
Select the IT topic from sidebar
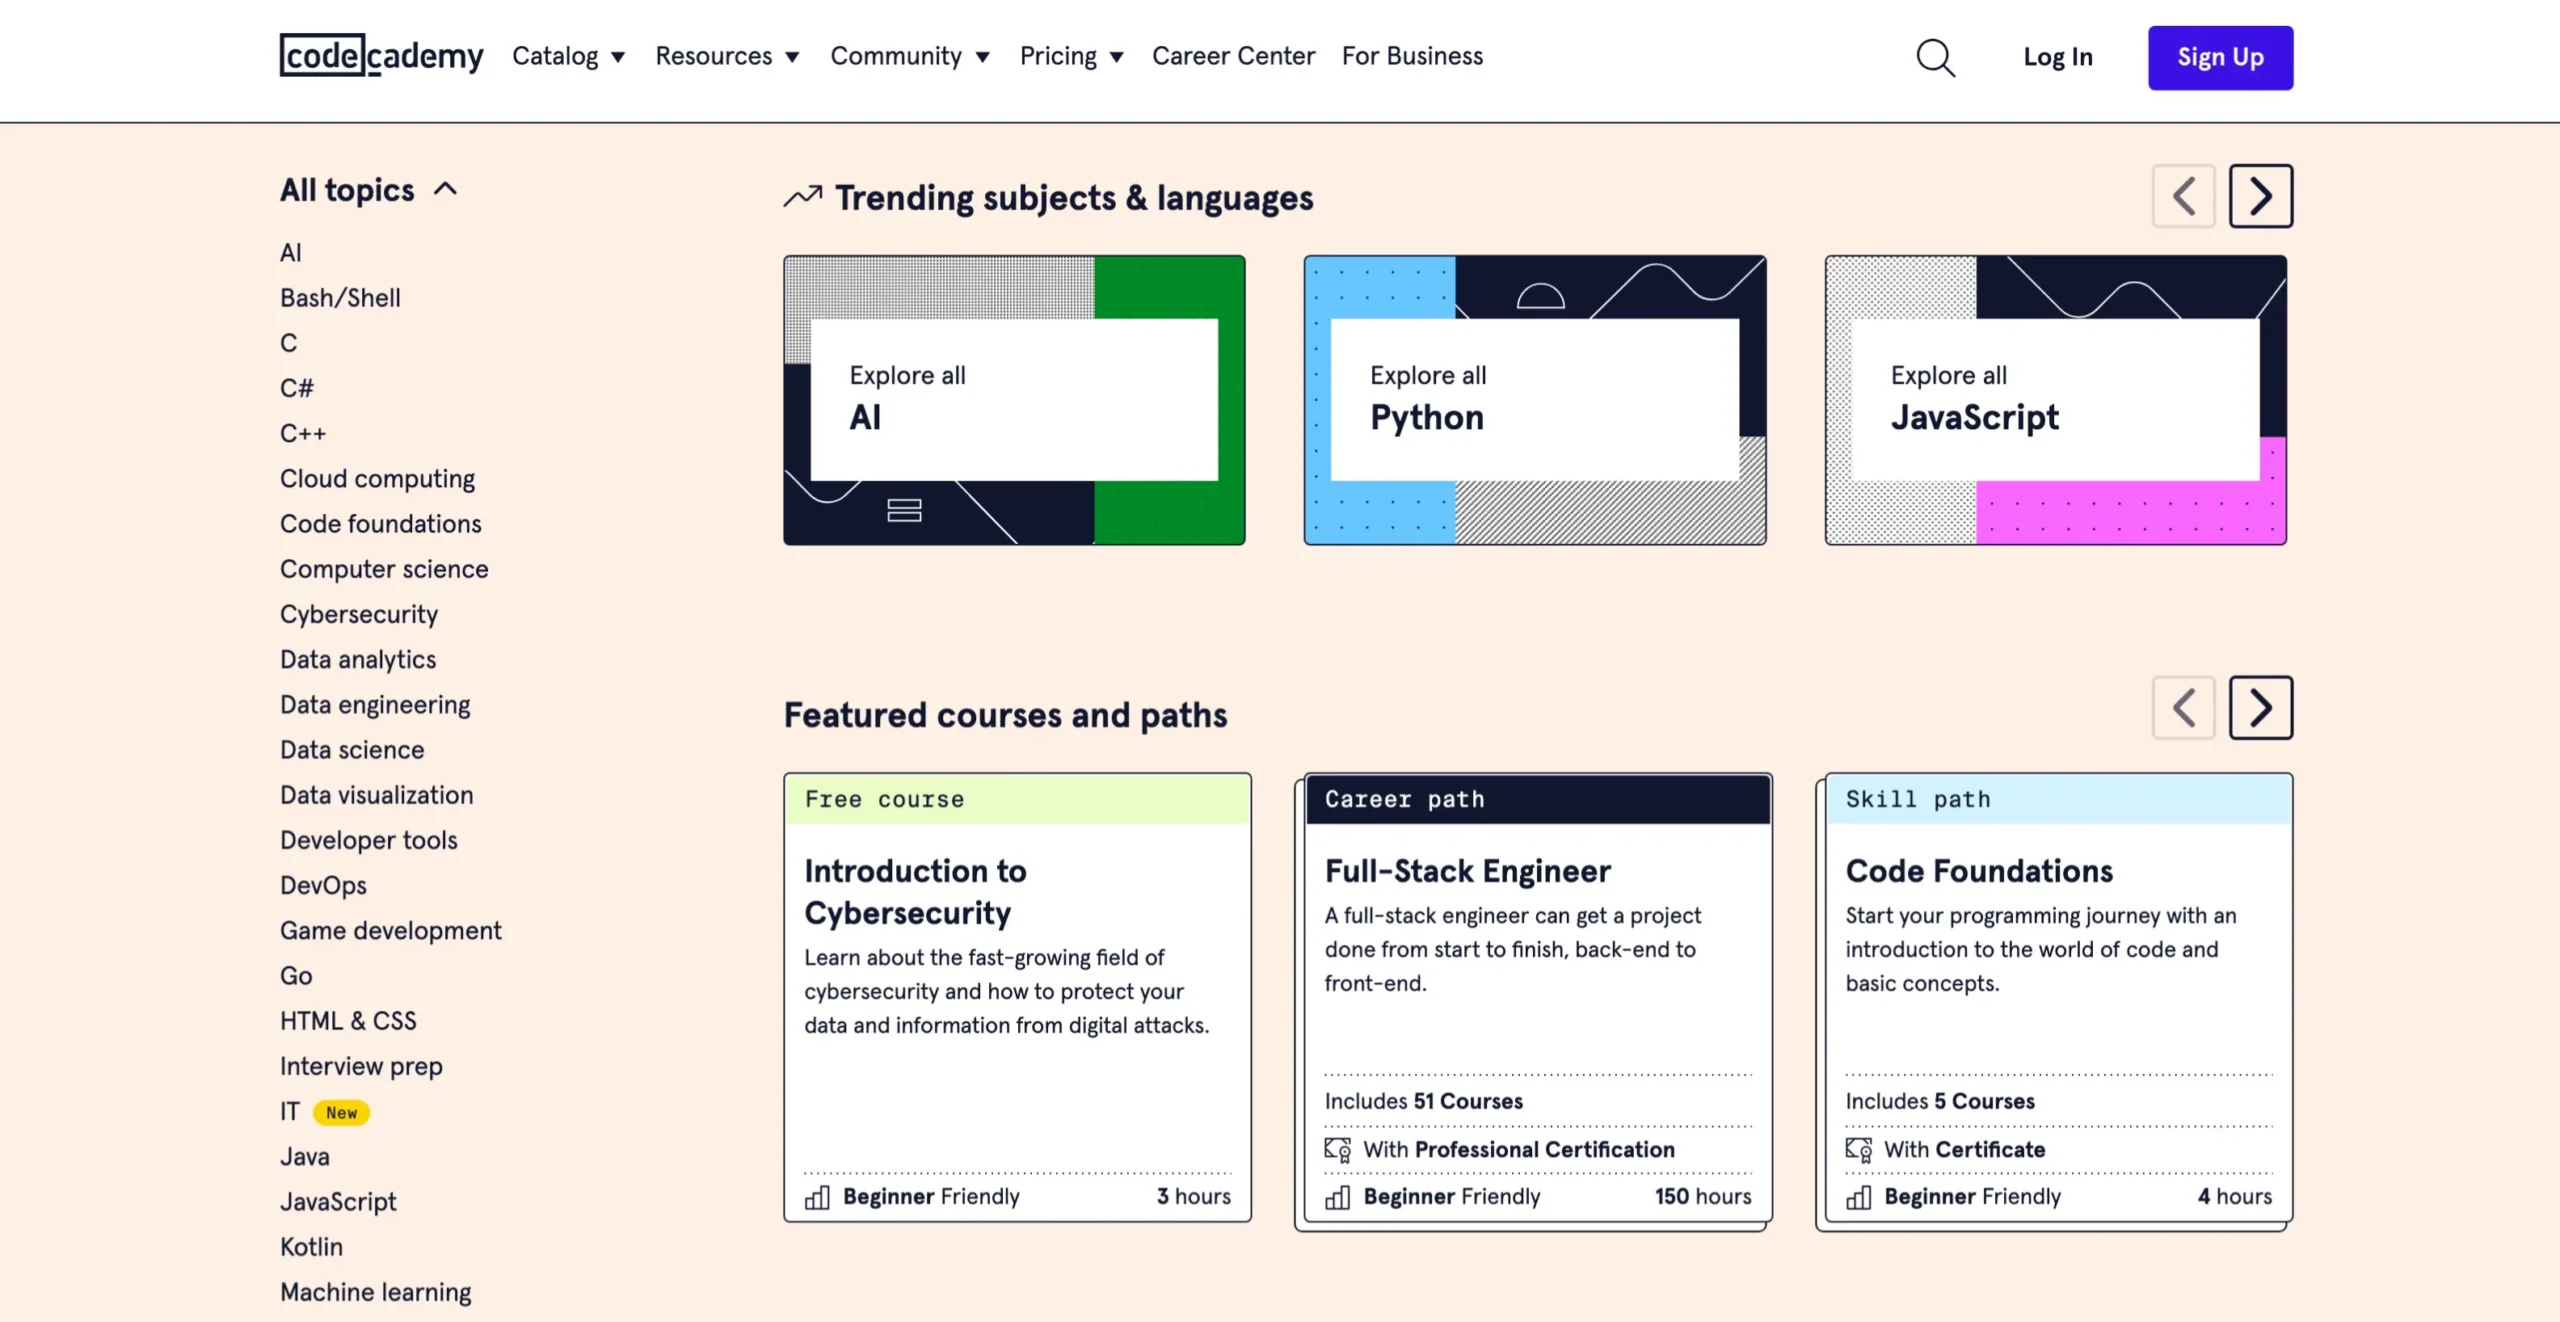click(290, 1111)
